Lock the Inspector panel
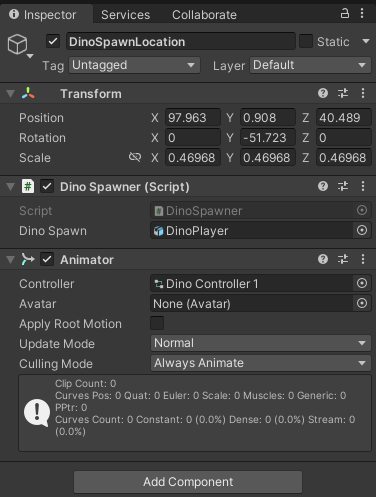Image resolution: width=376 pixels, height=497 pixels. 345,14
